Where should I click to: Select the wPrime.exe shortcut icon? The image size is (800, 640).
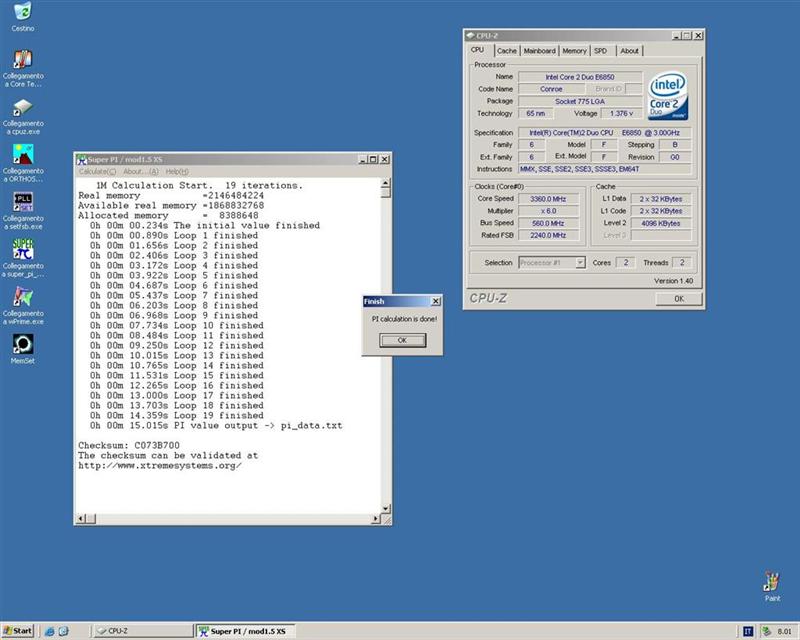point(22,297)
